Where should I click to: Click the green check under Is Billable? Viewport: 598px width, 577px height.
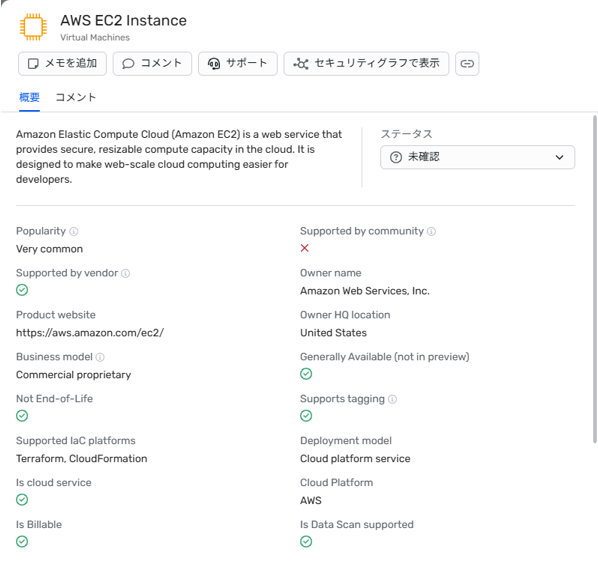(22, 542)
